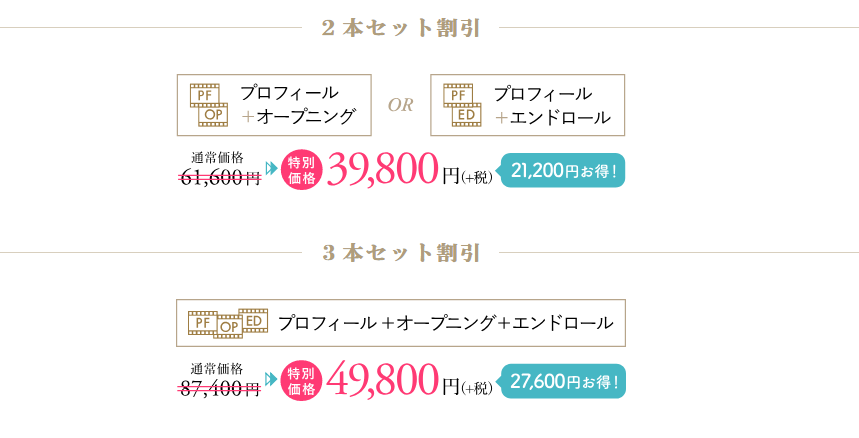Click the 通常価格 label above 61,600円
The height and width of the screenshot is (438, 859).
tap(217, 157)
